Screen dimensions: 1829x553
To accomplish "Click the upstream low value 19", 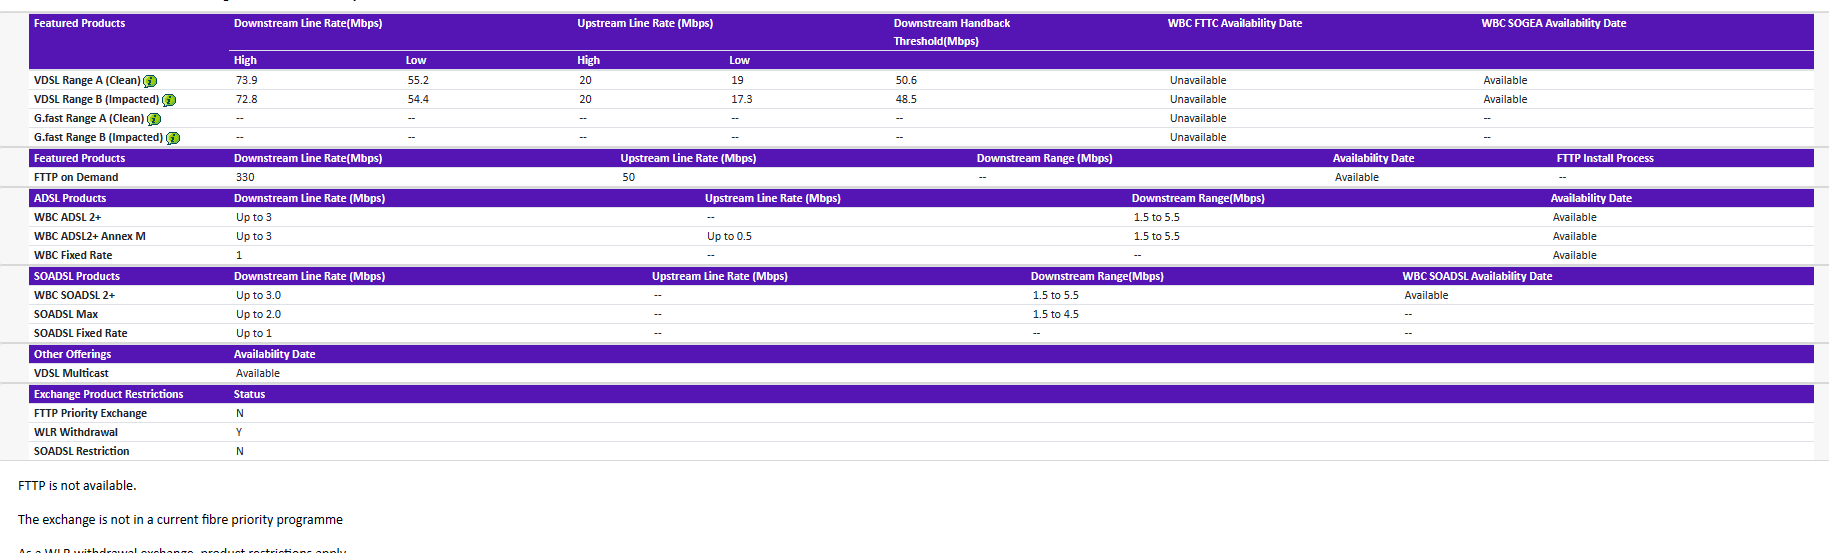I will (x=737, y=80).
